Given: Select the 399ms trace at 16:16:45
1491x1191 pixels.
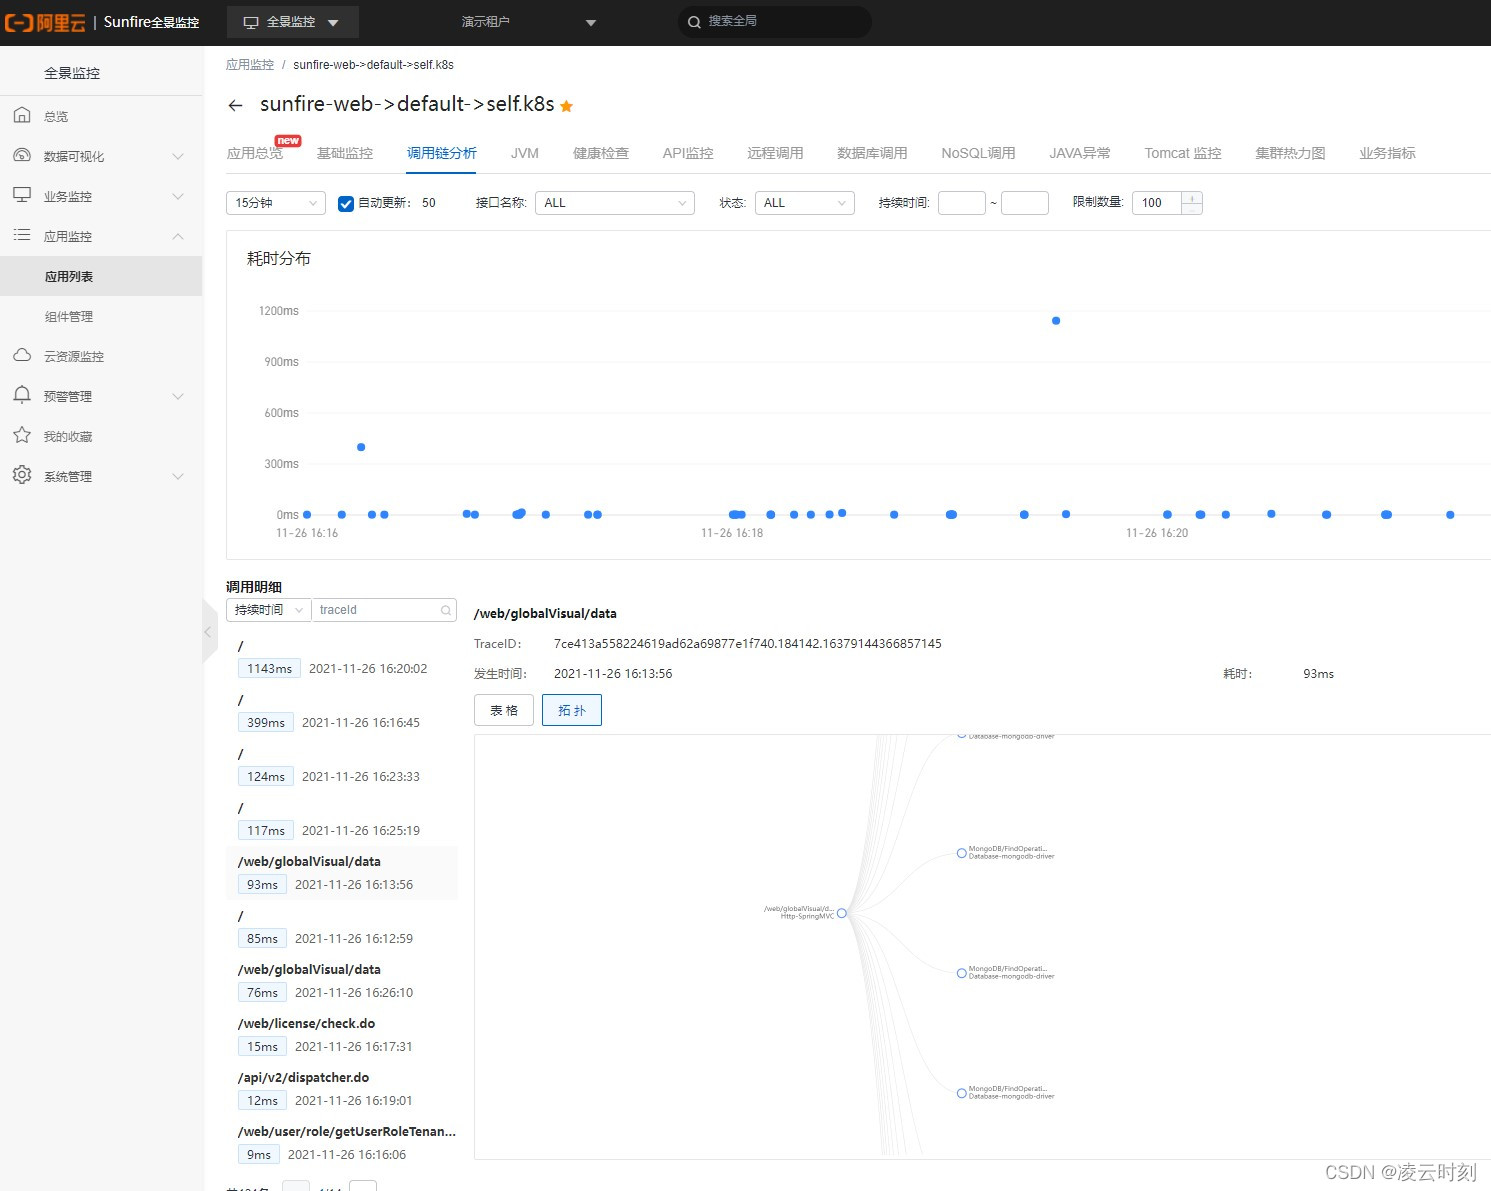Looking at the screenshot, I should 342,712.
